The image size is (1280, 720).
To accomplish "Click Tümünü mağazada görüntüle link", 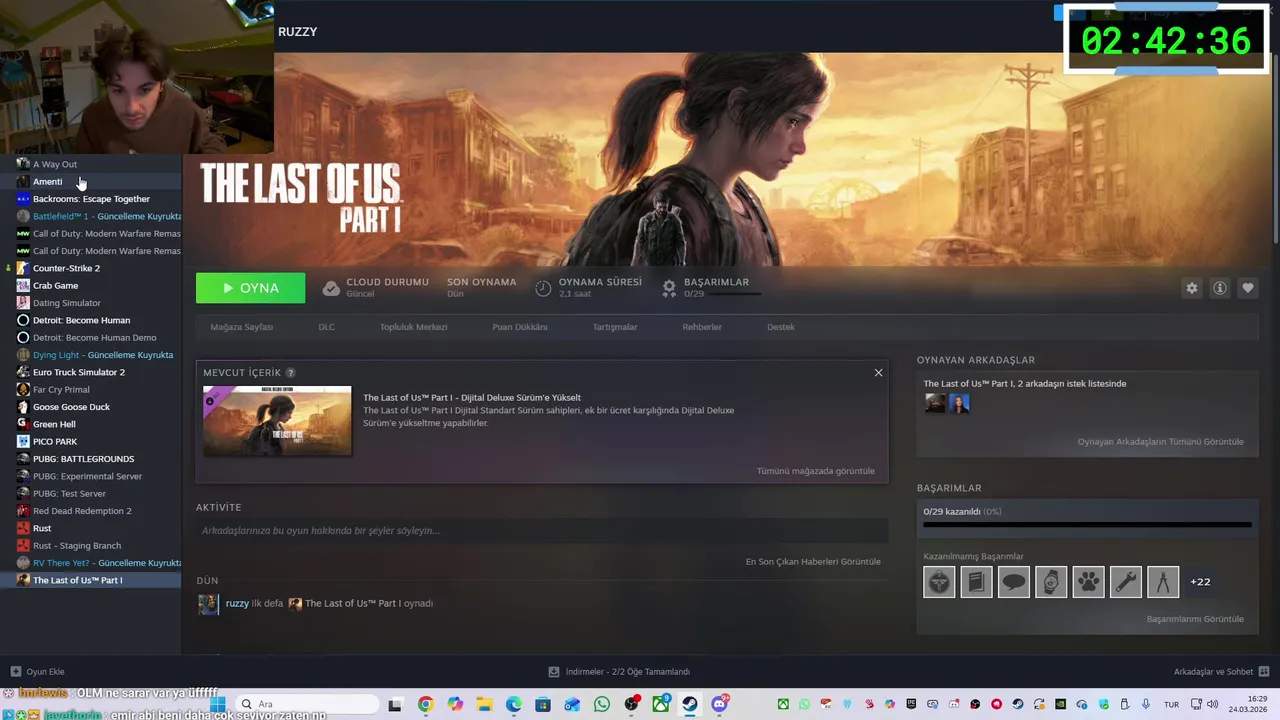I will (815, 471).
